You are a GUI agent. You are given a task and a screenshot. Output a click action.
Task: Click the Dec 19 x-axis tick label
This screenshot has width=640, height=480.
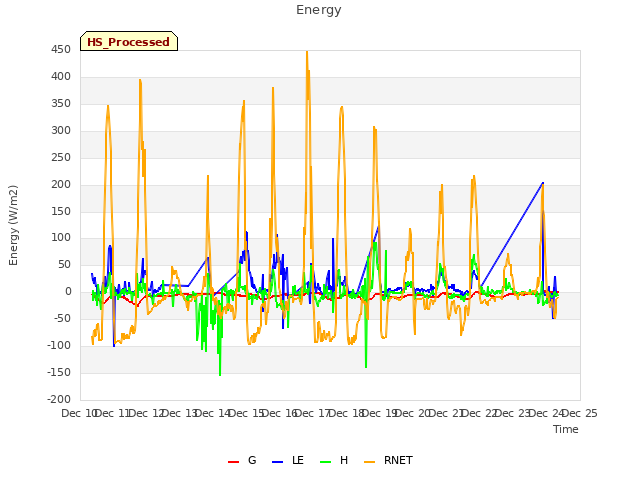click(380, 413)
